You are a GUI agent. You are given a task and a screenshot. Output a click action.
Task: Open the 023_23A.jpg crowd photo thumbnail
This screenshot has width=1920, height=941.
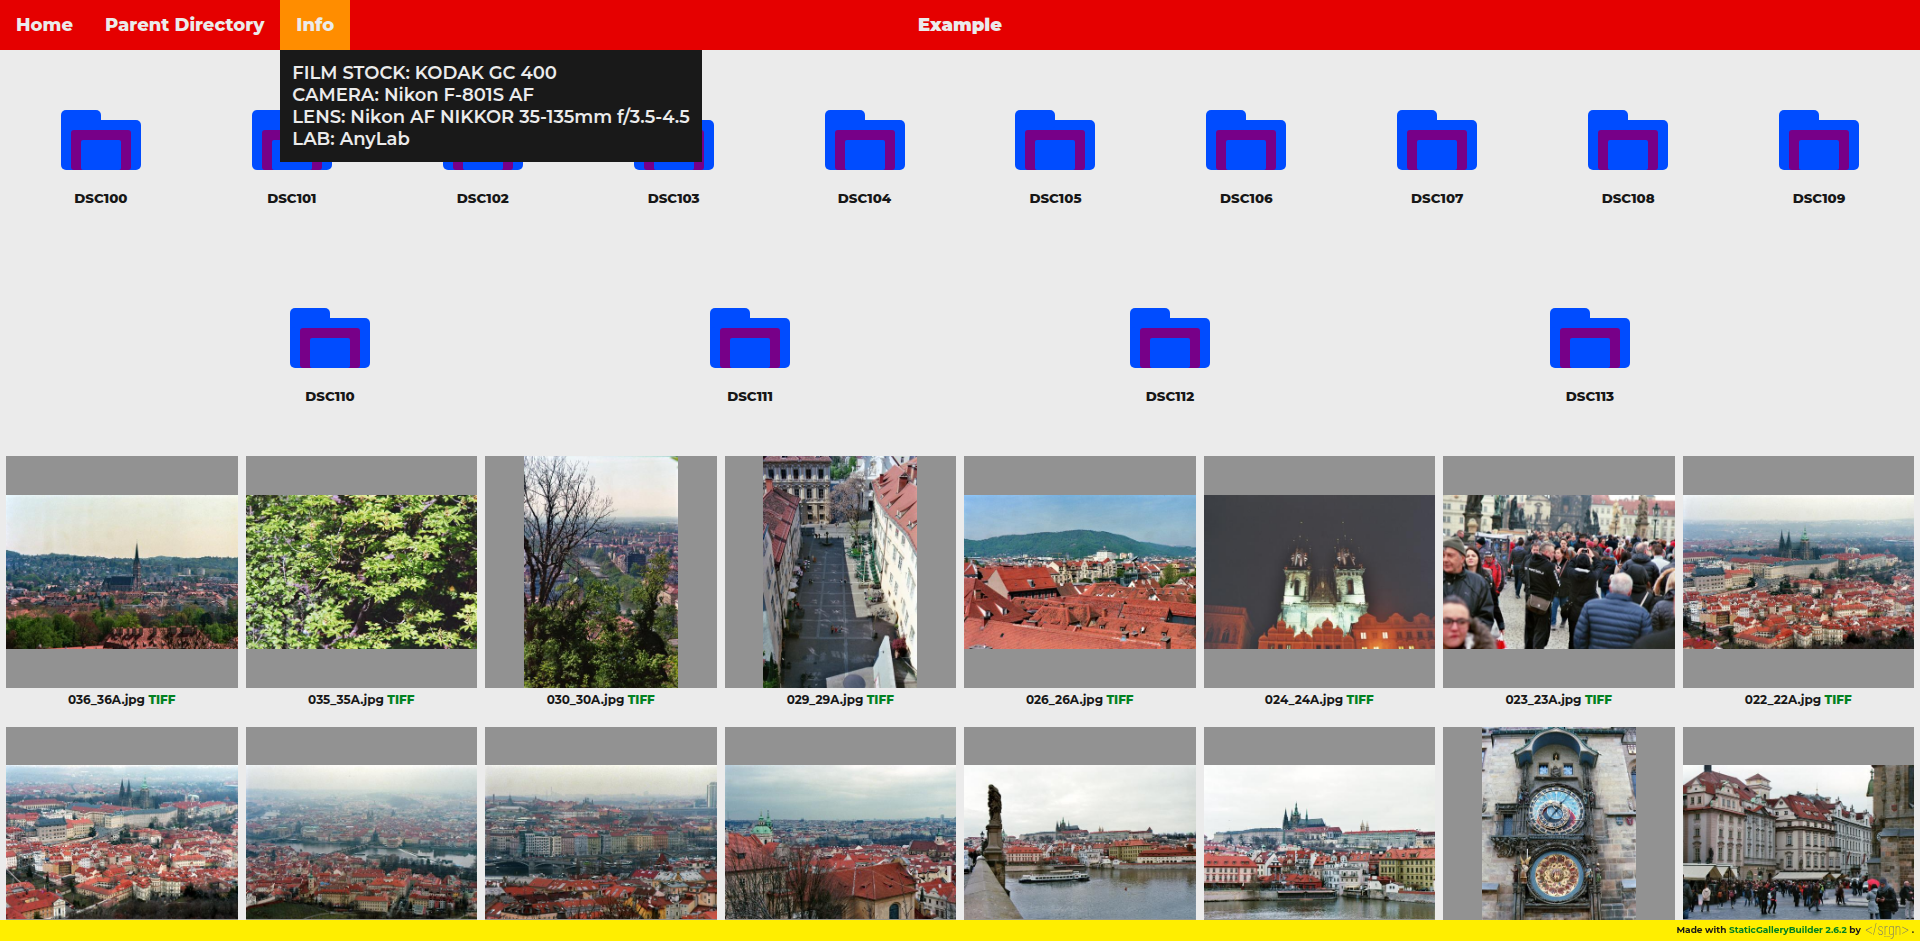[1558, 572]
